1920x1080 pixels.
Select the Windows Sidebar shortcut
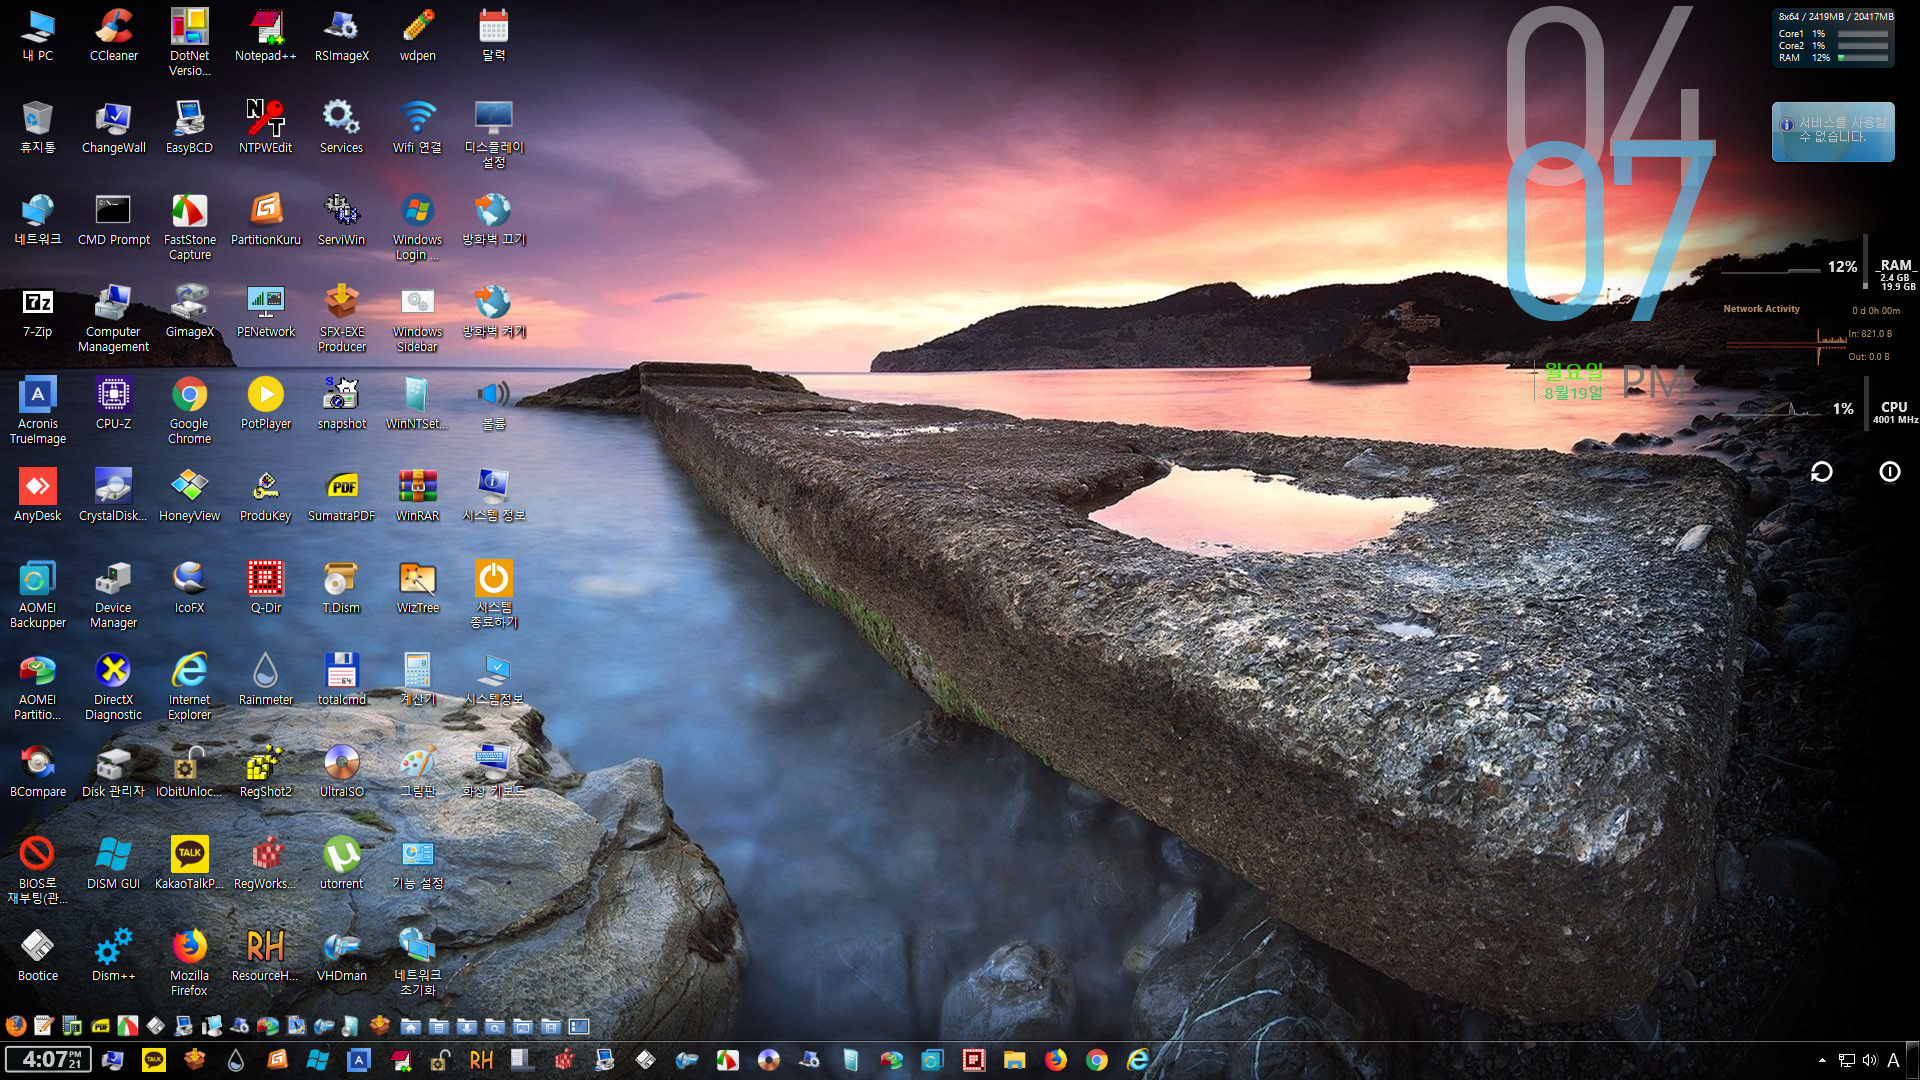click(418, 319)
